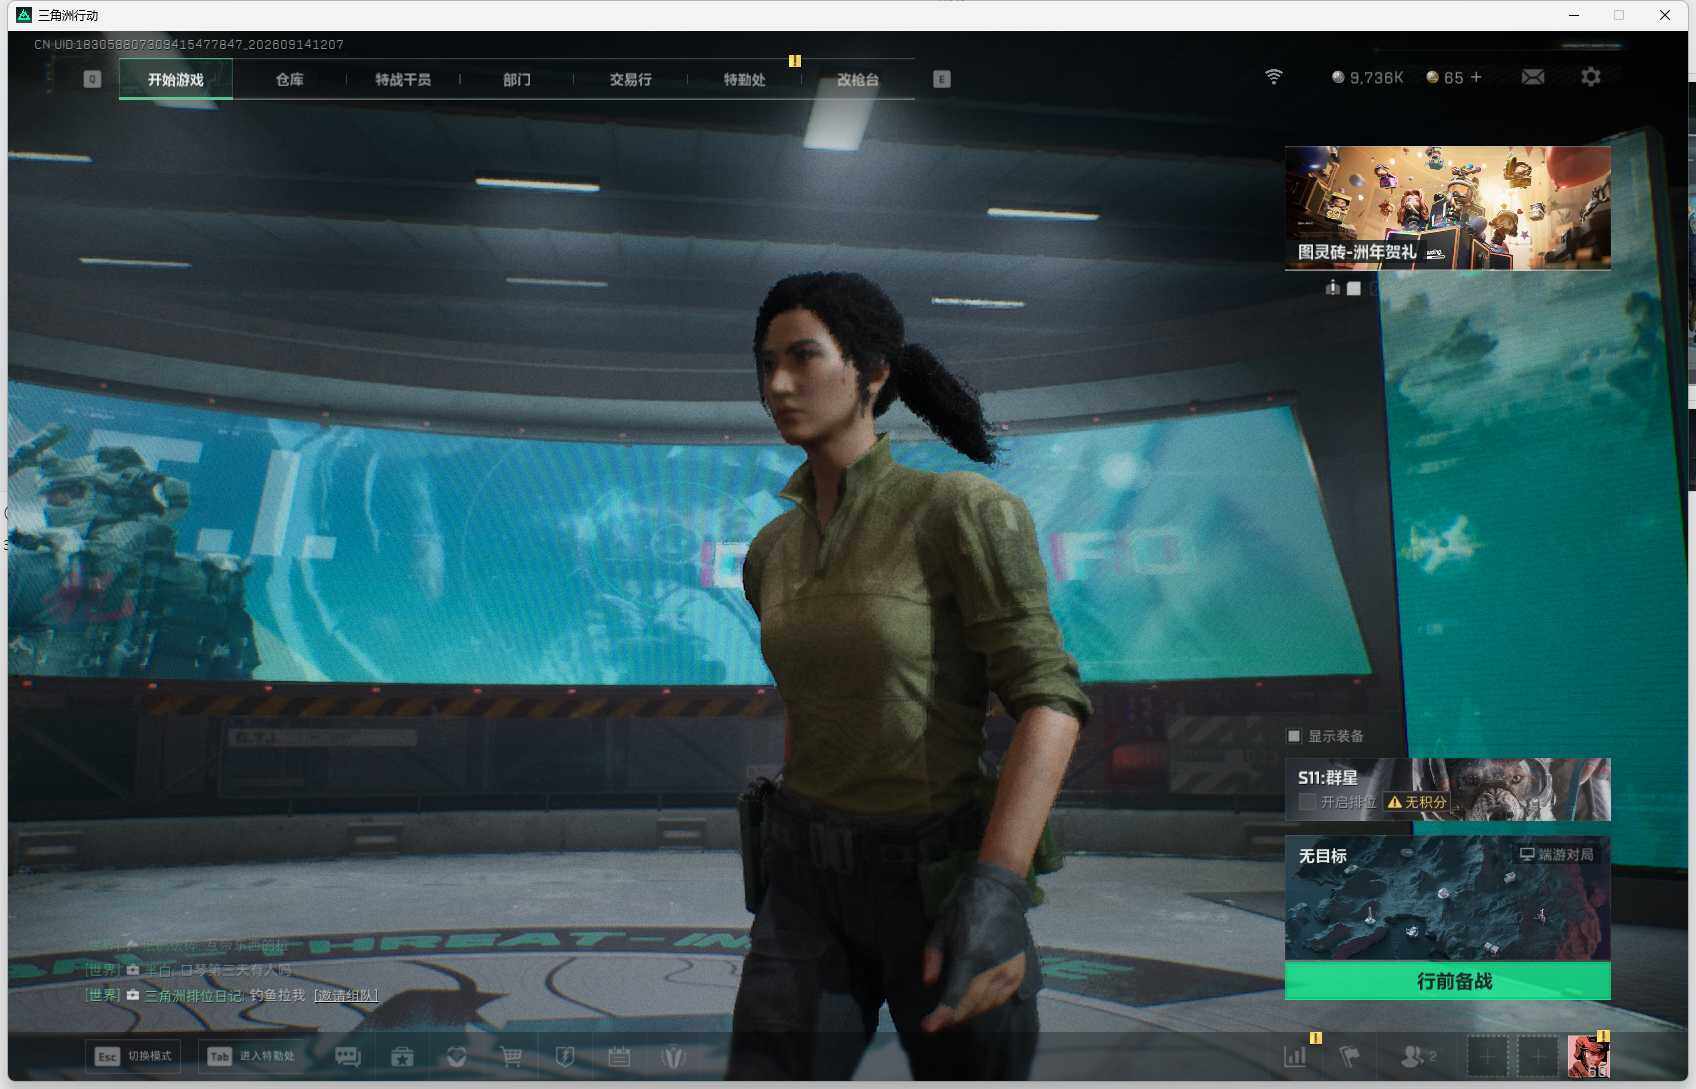Open the 交易行 tab
Screen dimensions: 1696x1089
tap(631, 79)
